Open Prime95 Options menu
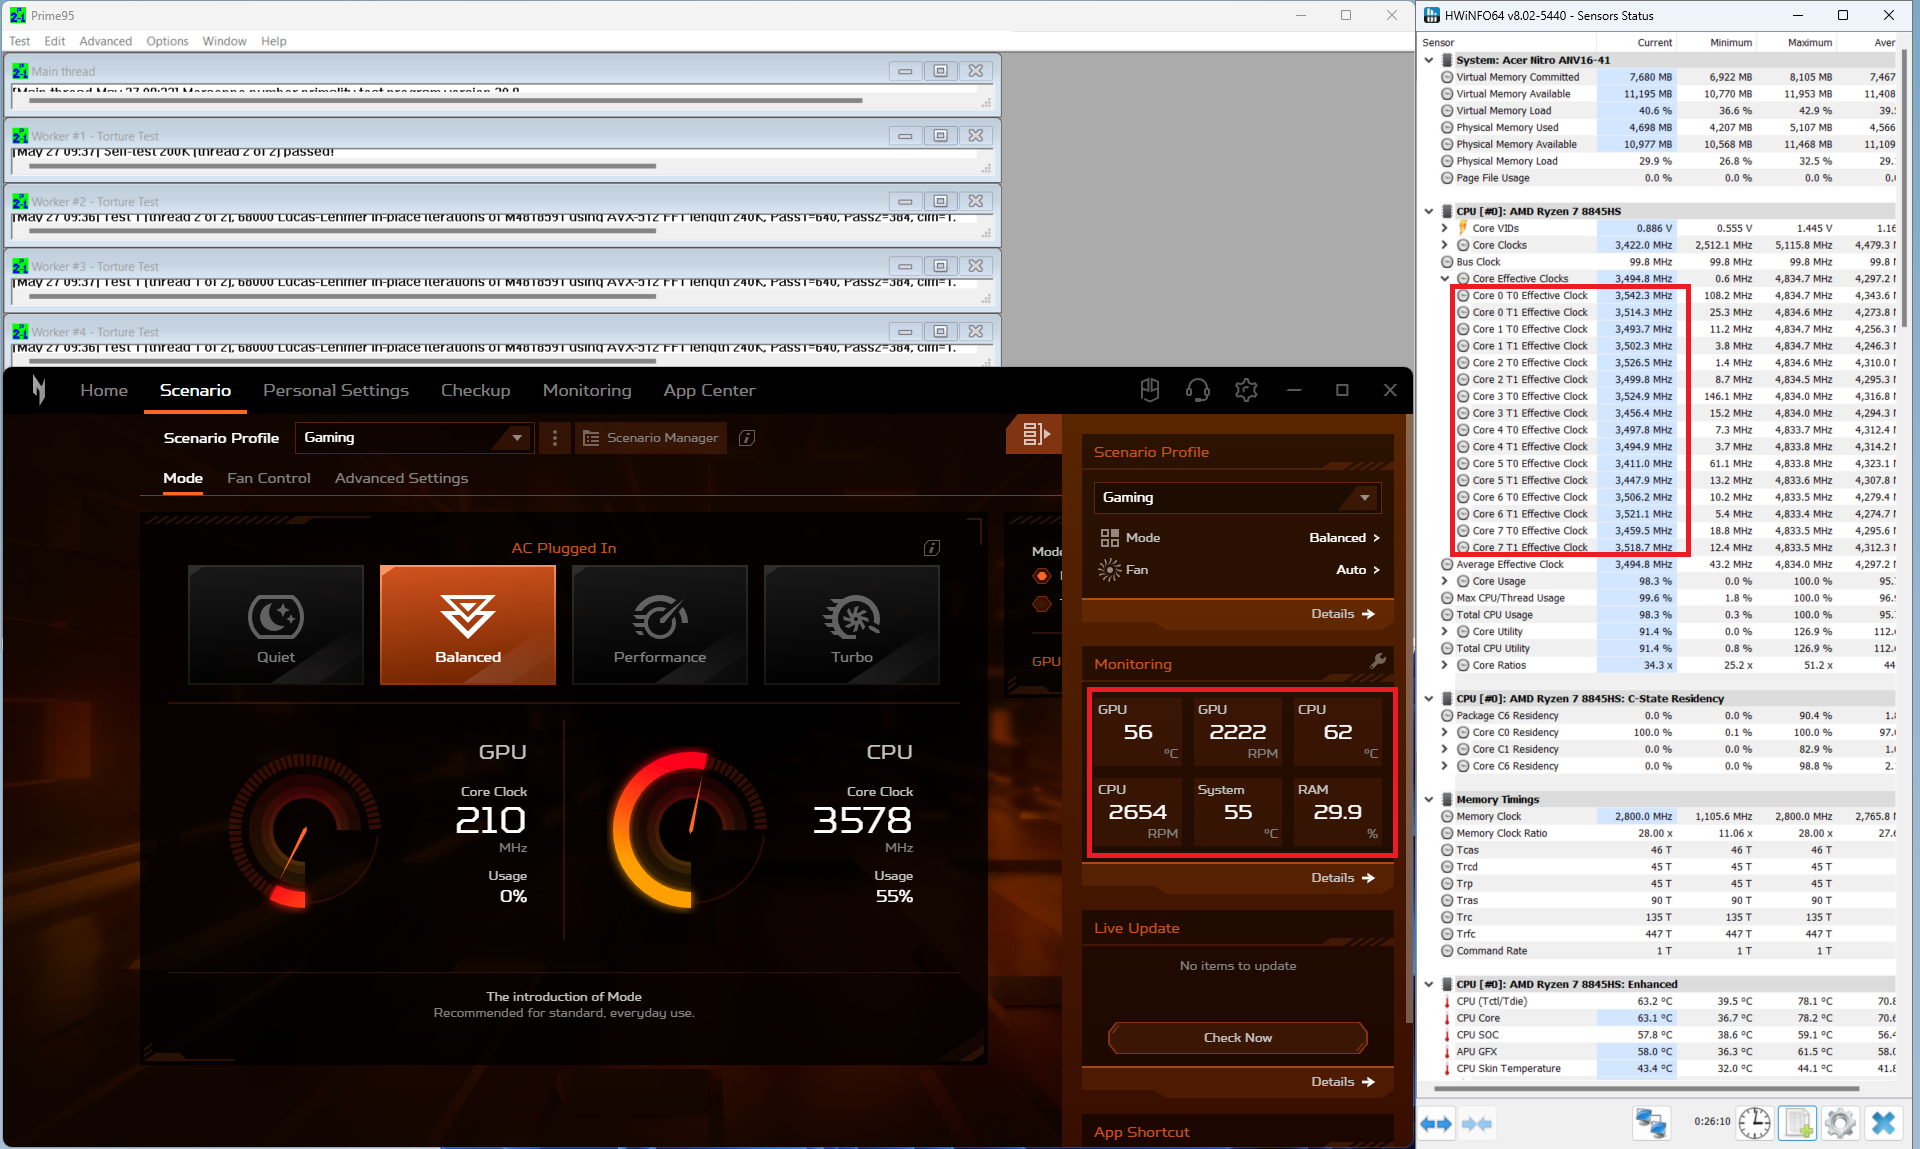This screenshot has height=1149, width=1920. pos(167,41)
